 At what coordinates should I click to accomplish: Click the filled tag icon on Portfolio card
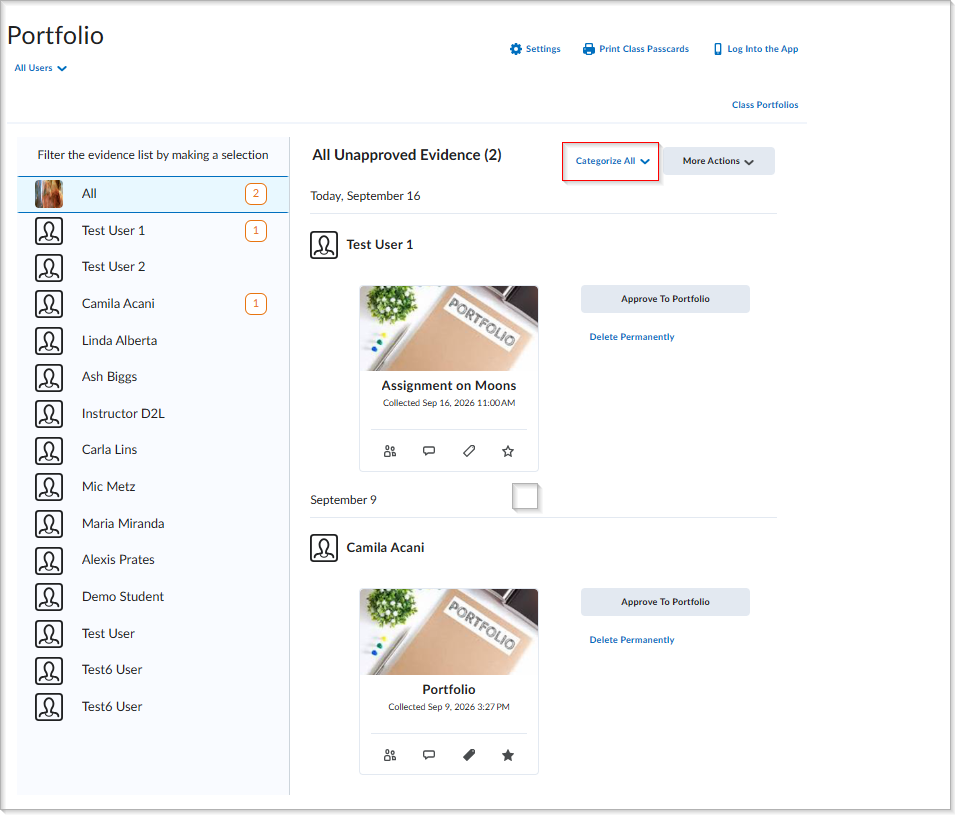click(468, 755)
